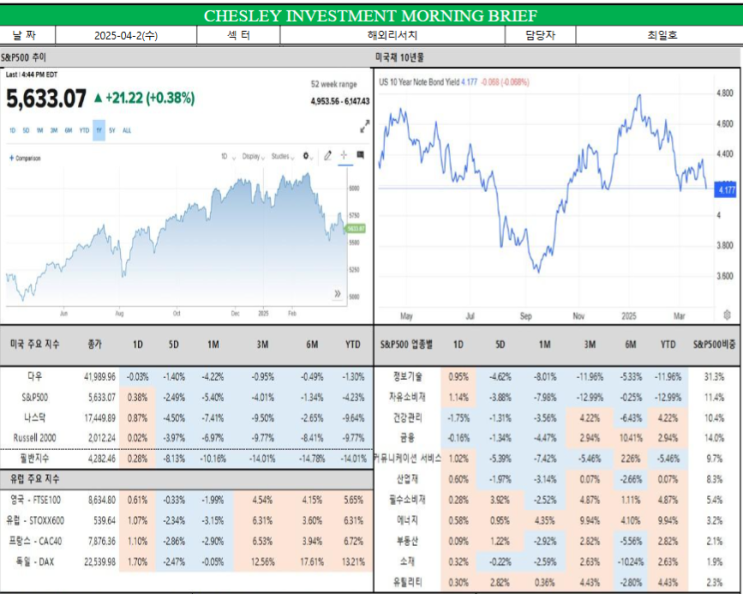Click the 2025-04-2 date cell
The image size is (743, 594).
pyautogui.click(x=126, y=36)
